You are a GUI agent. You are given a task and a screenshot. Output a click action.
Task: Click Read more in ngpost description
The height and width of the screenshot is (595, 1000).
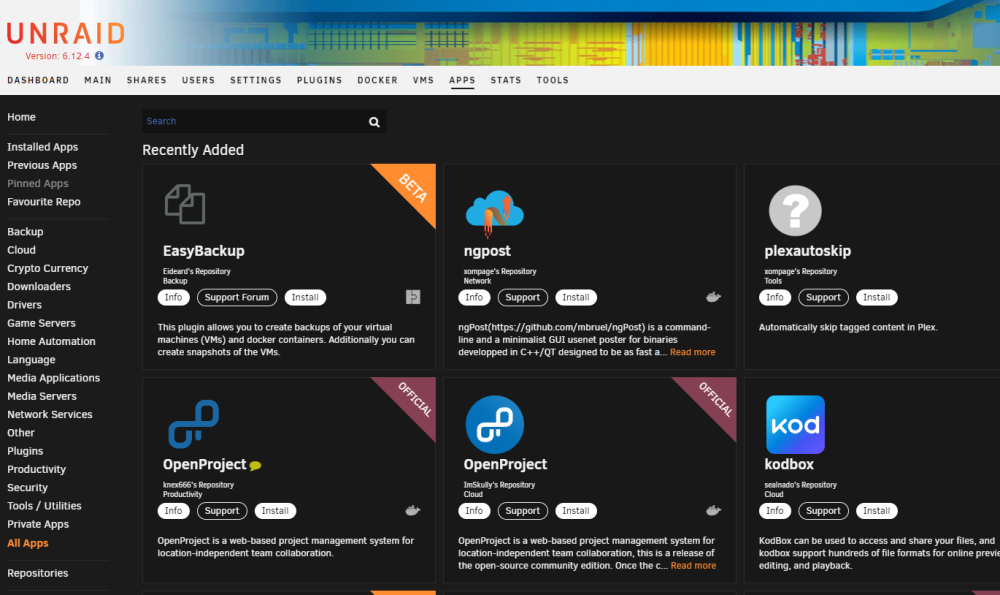pos(693,352)
